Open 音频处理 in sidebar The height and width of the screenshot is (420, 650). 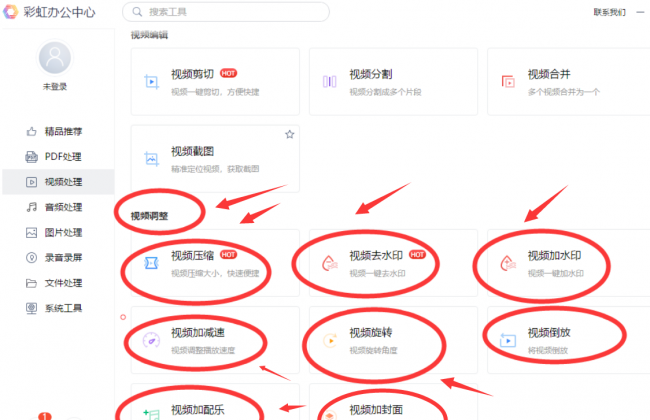coord(58,207)
